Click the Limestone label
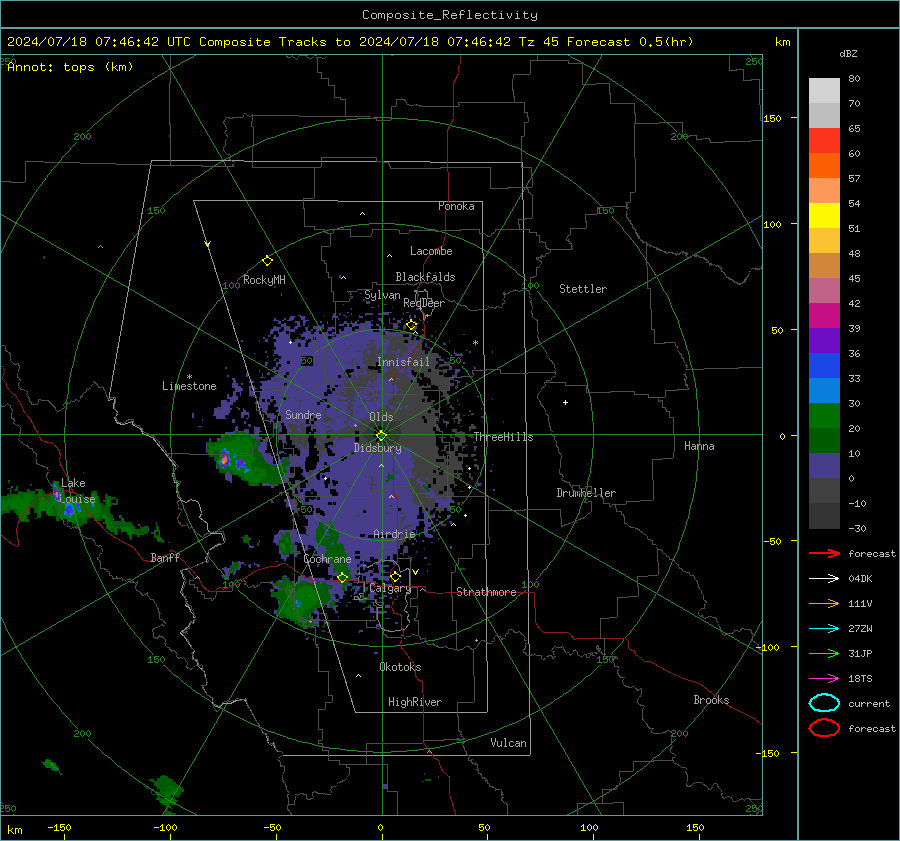 189,386
